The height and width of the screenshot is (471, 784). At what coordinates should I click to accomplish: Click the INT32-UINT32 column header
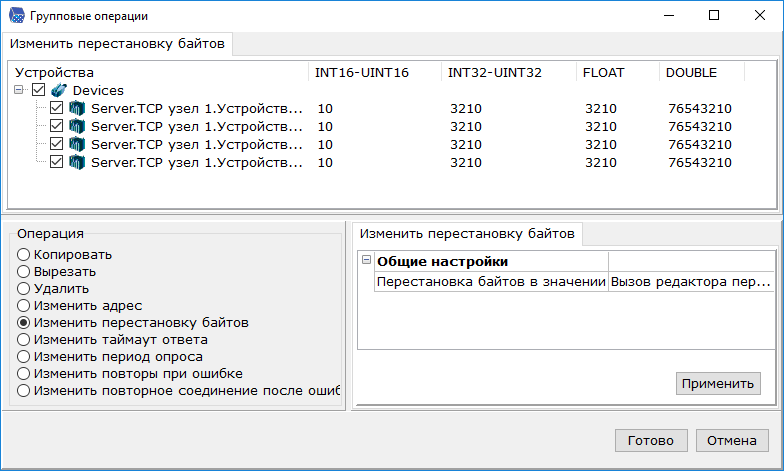(508, 72)
